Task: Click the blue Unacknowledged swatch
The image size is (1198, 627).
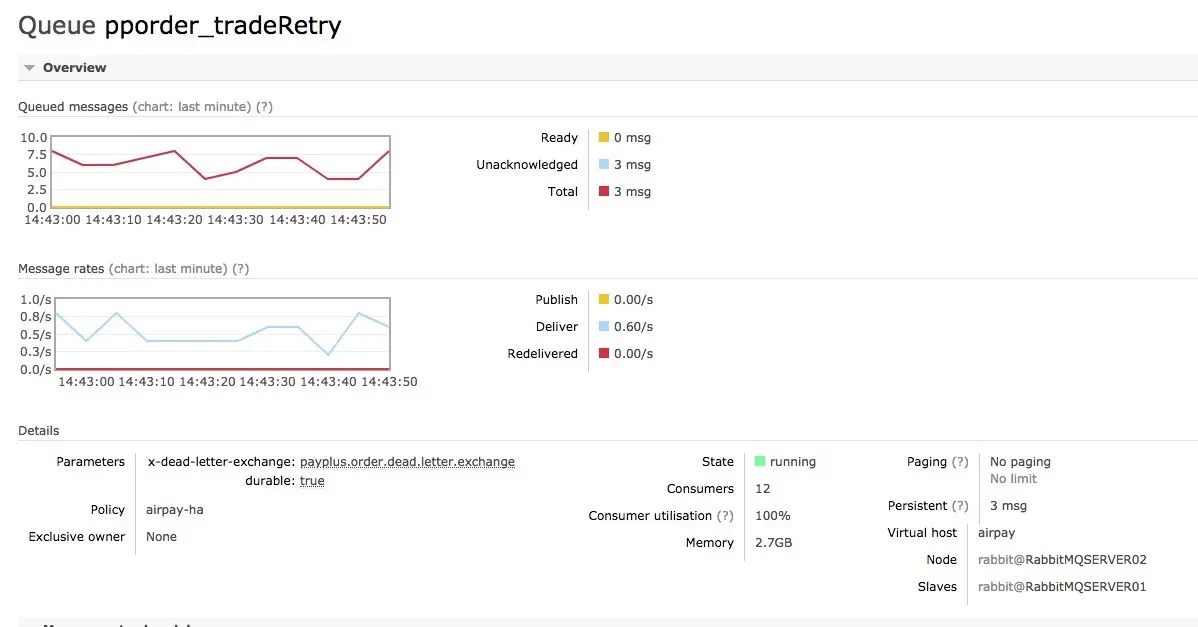Action: point(604,164)
